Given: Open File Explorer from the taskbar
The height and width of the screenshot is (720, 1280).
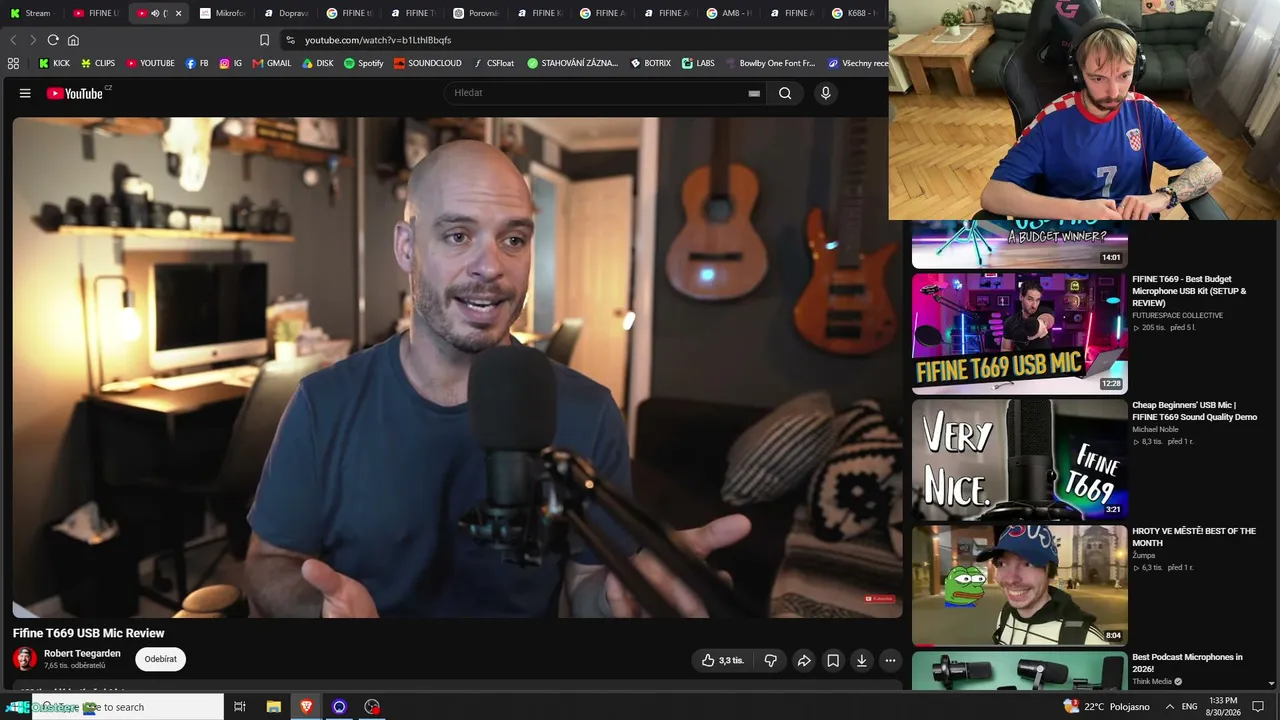Looking at the screenshot, I should click(x=273, y=707).
